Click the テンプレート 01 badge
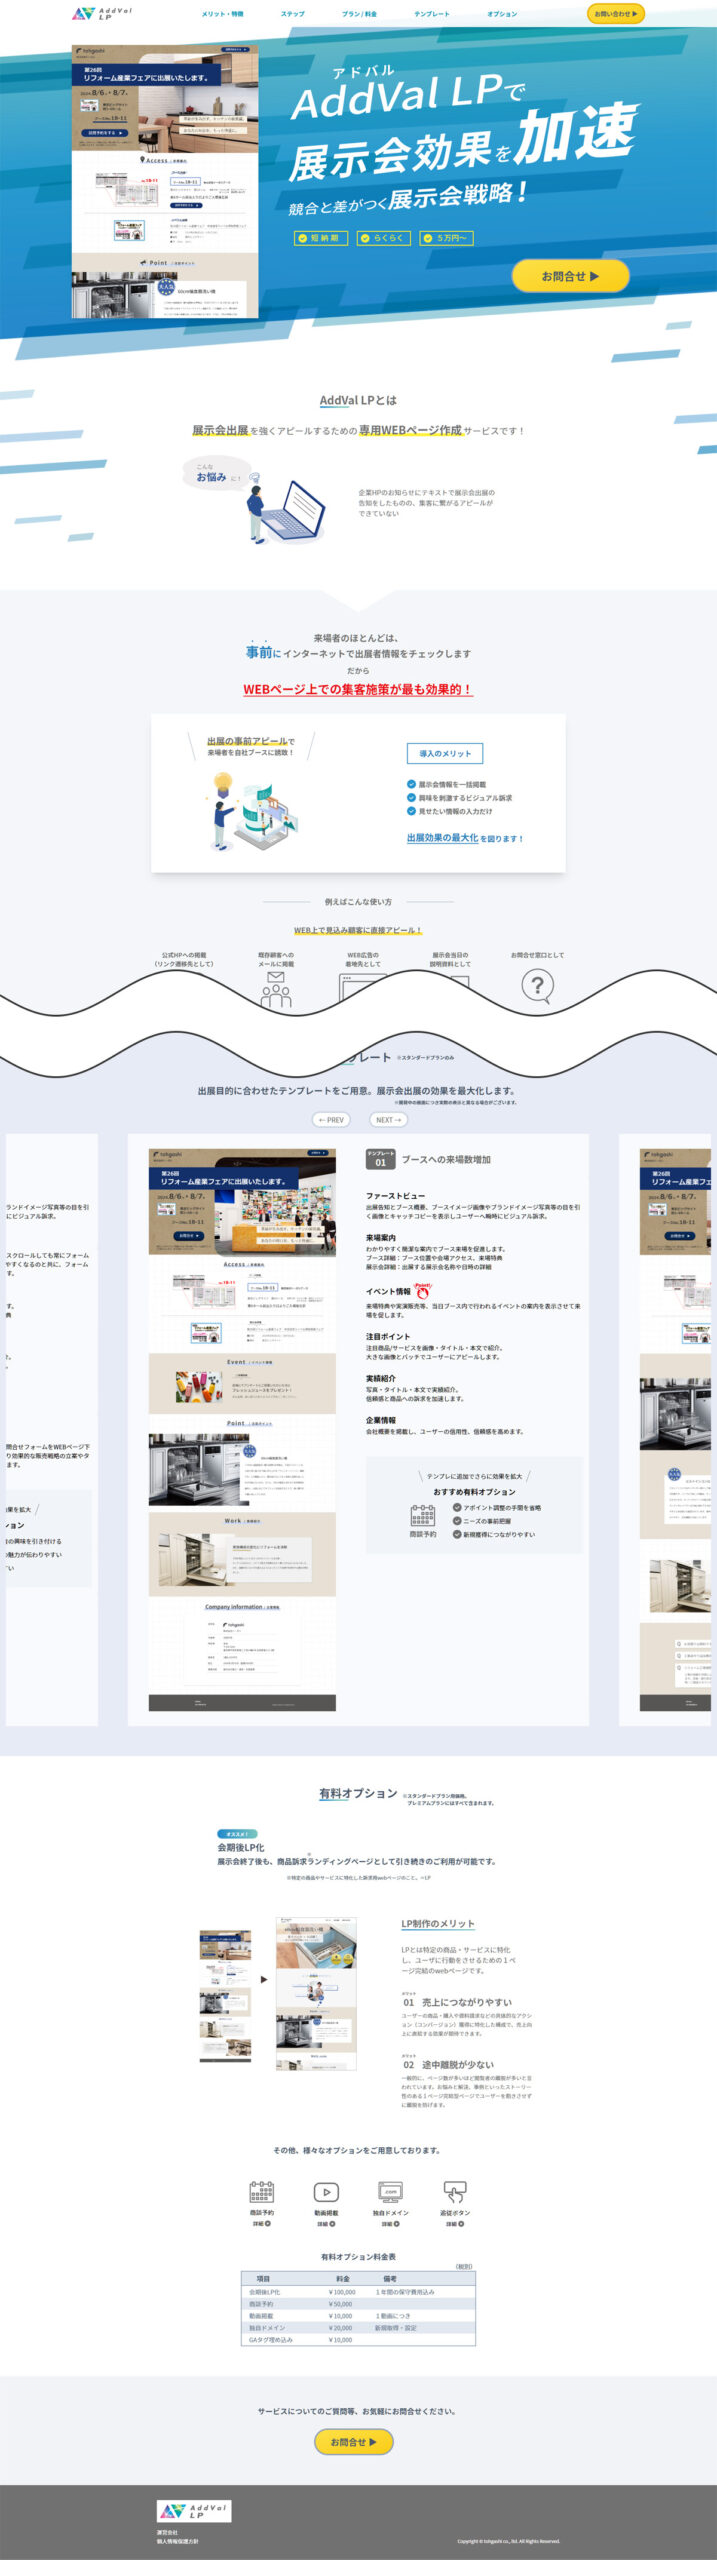The image size is (717, 2560). [380, 1159]
